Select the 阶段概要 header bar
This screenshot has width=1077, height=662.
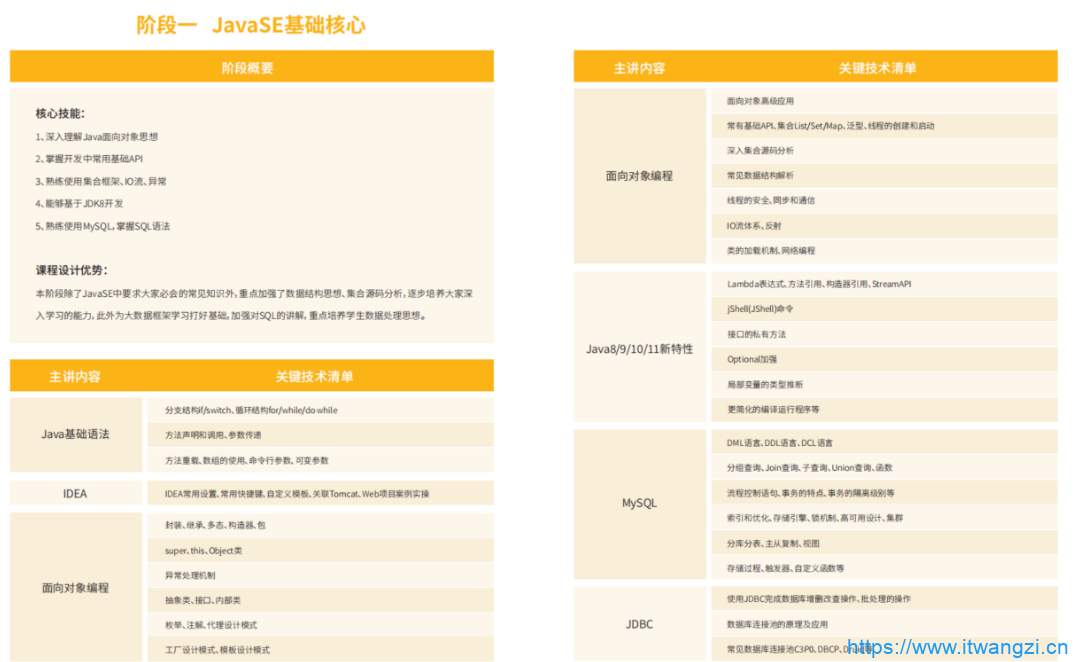(251, 68)
